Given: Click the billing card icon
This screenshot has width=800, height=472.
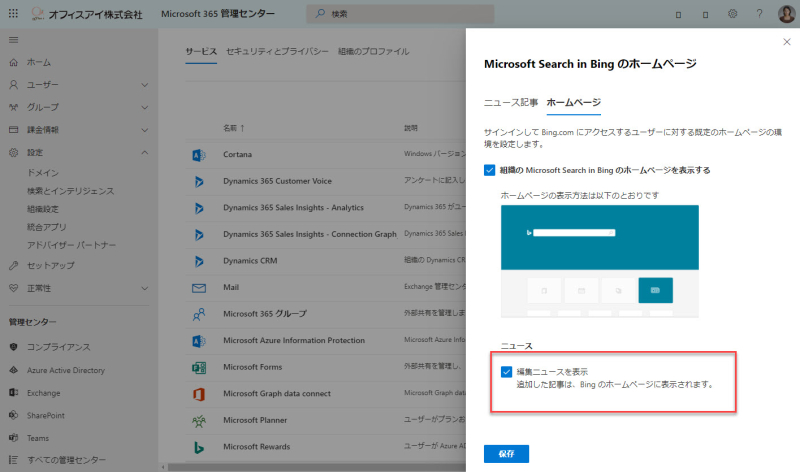Looking at the screenshot, I should pyautogui.click(x=14, y=130).
